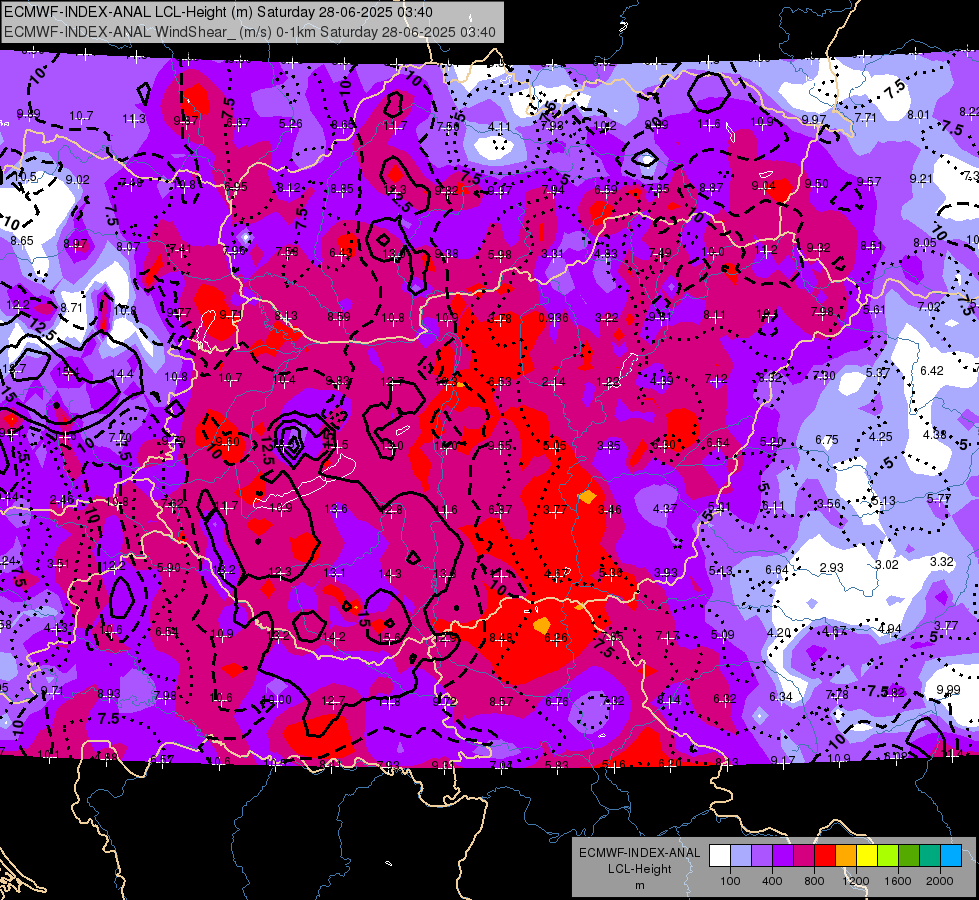Pick the orange legend swatch before 1200

click(x=846, y=856)
